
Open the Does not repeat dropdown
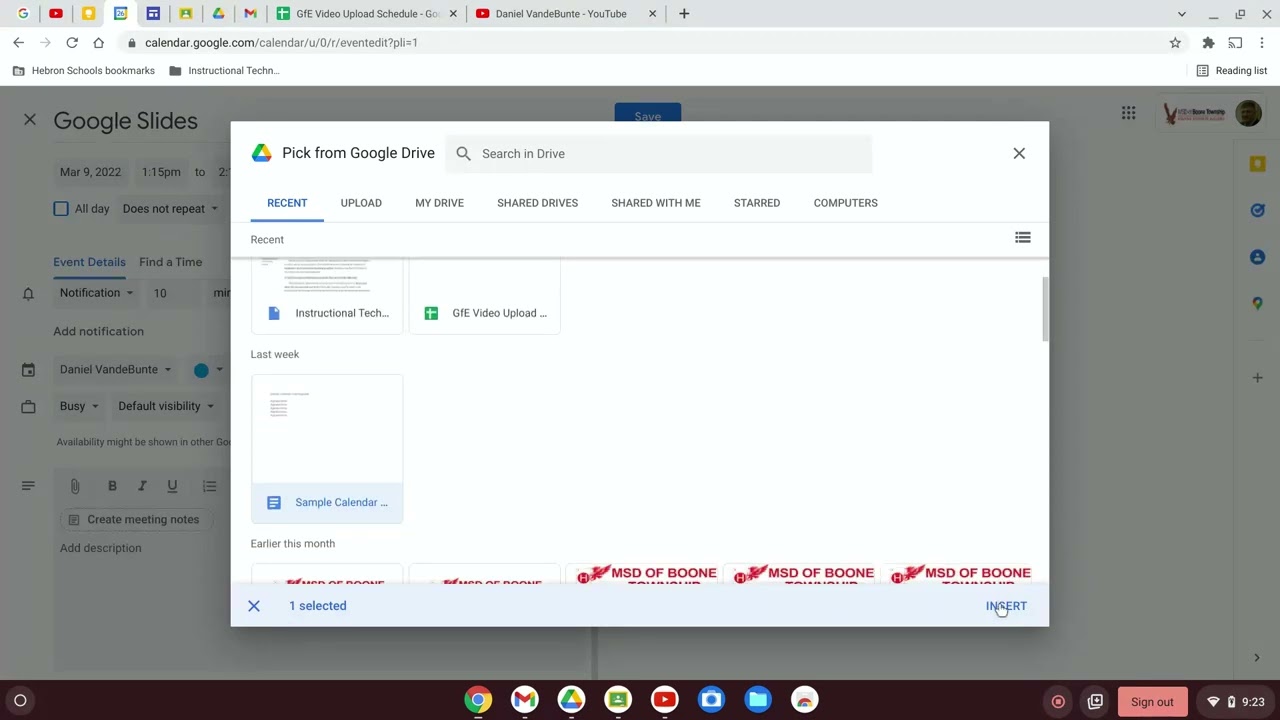170,209
